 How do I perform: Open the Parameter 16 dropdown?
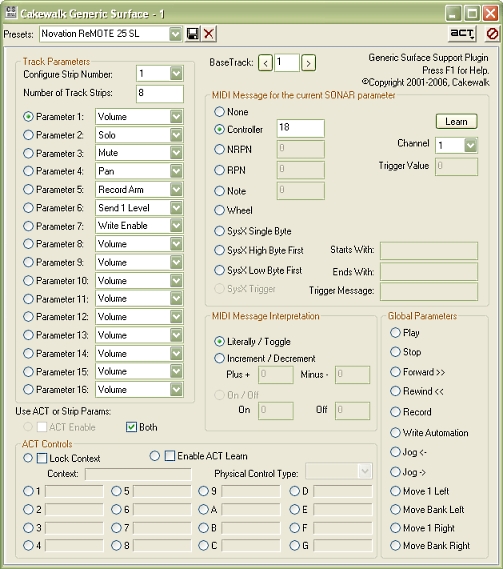[x=176, y=389]
